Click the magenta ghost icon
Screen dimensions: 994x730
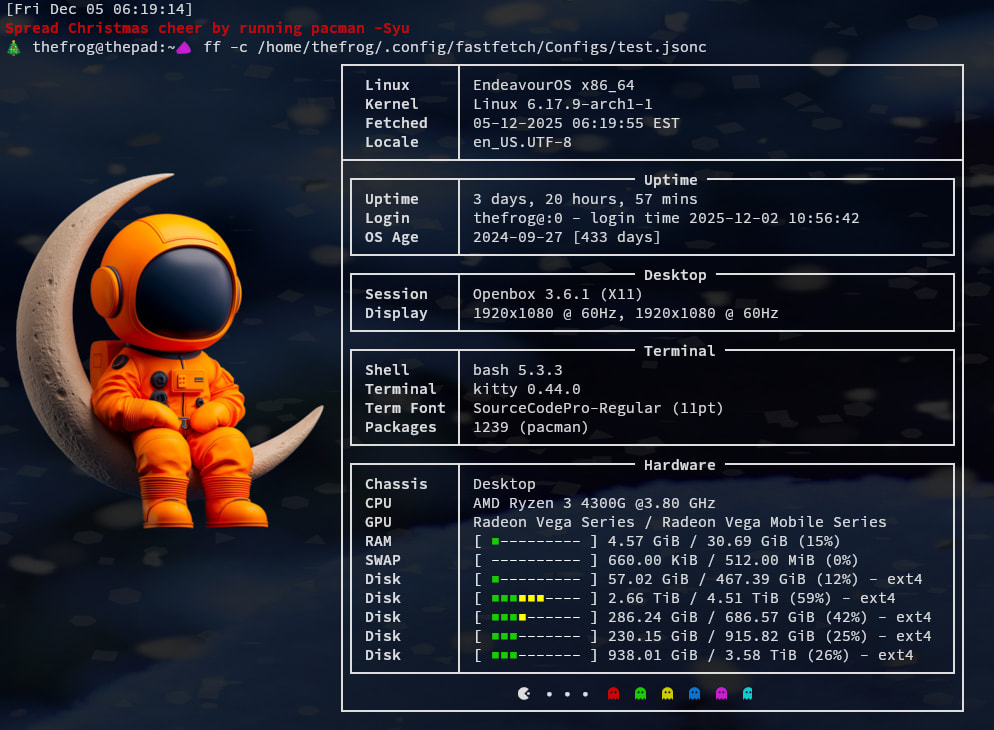tap(722, 693)
